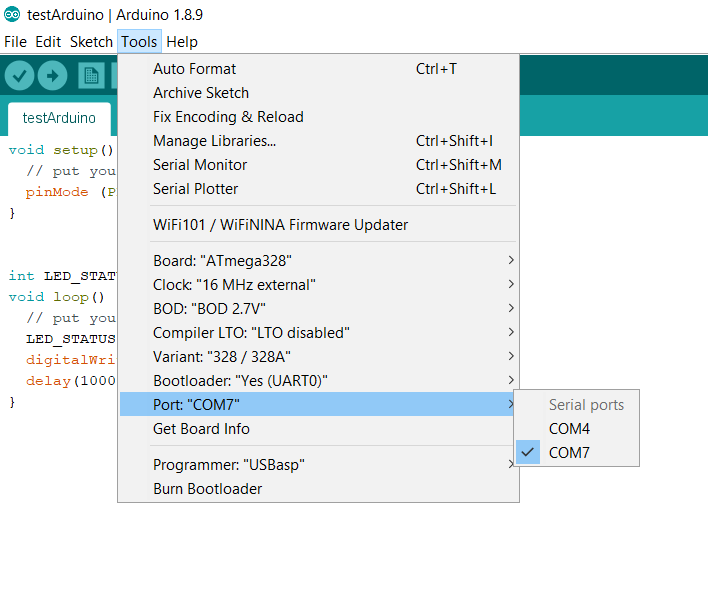This screenshot has height=601, width=708.
Task: Expand Bootloader "Yes (UART0)" submenu
Action: (x=318, y=380)
